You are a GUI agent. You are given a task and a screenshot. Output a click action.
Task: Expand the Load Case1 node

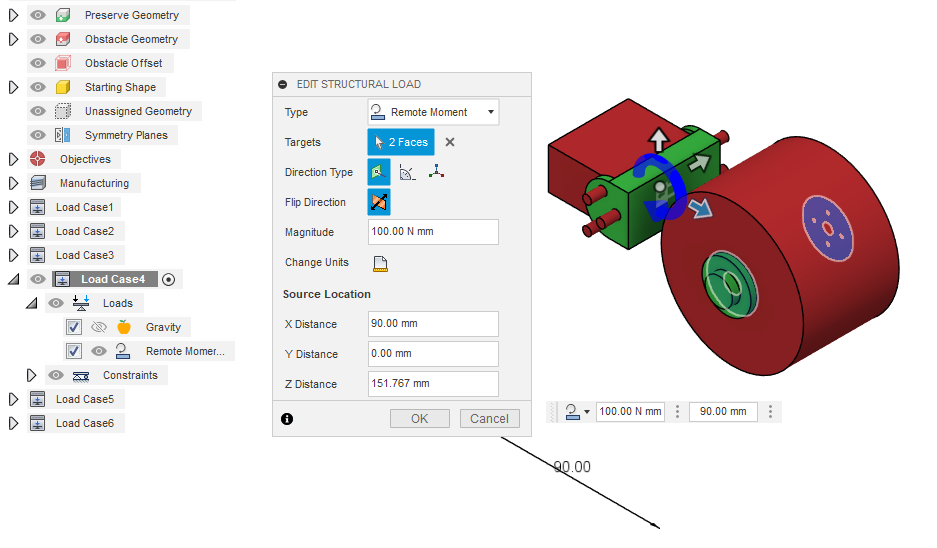click(x=13, y=207)
